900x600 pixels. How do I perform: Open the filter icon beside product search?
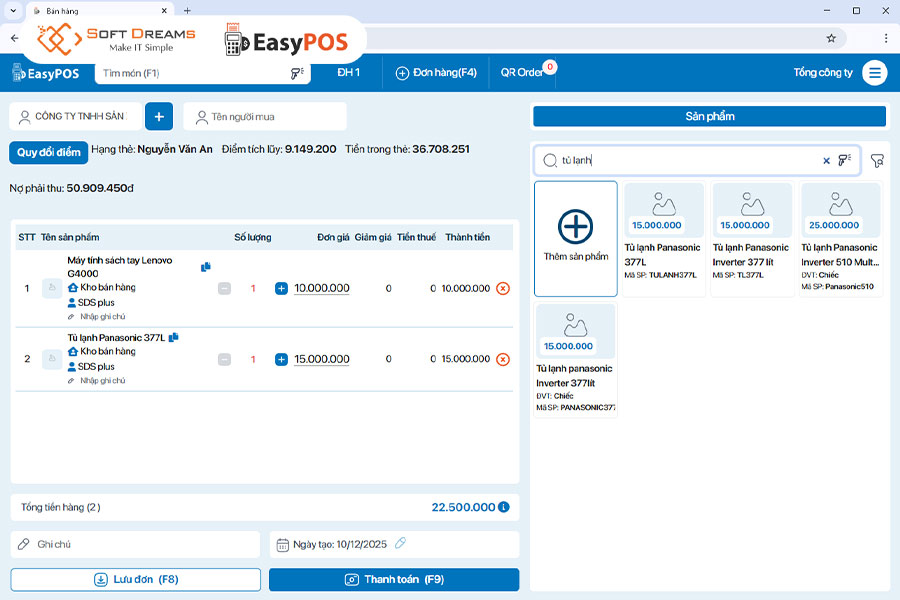point(877,159)
